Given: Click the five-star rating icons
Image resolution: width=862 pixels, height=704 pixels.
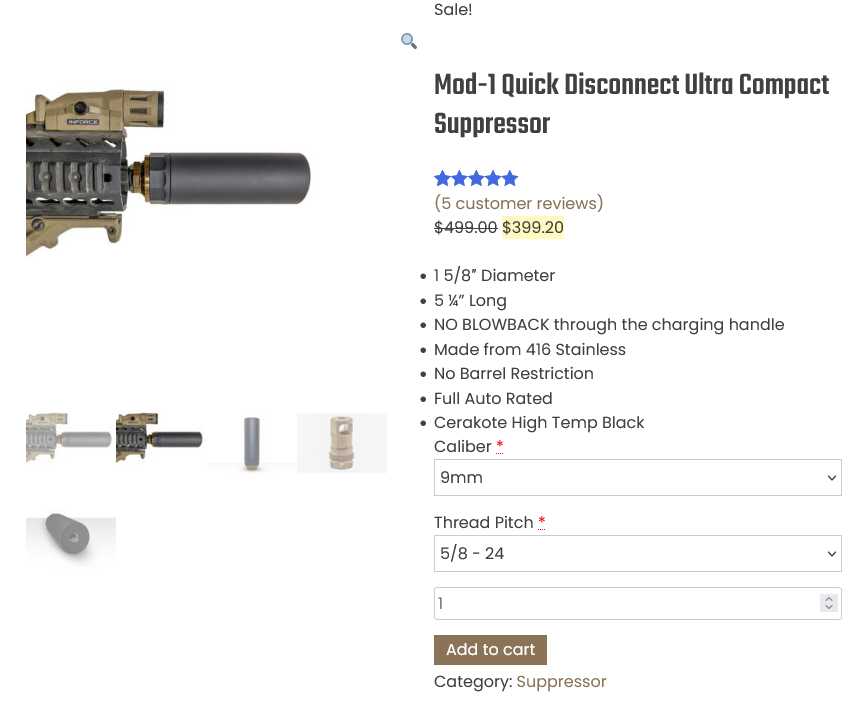Looking at the screenshot, I should click(476, 179).
